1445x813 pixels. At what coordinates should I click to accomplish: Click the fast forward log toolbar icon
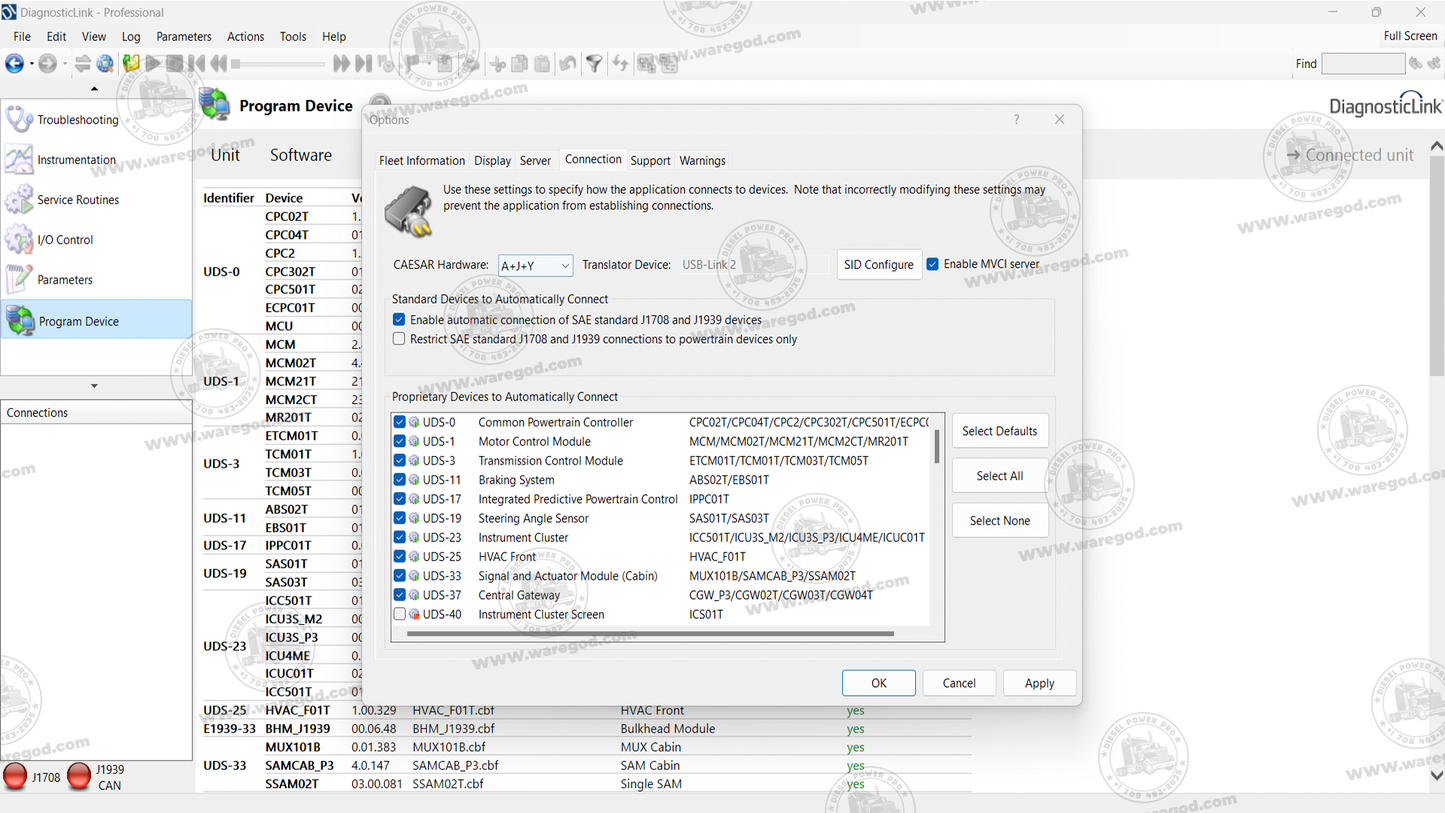[341, 64]
